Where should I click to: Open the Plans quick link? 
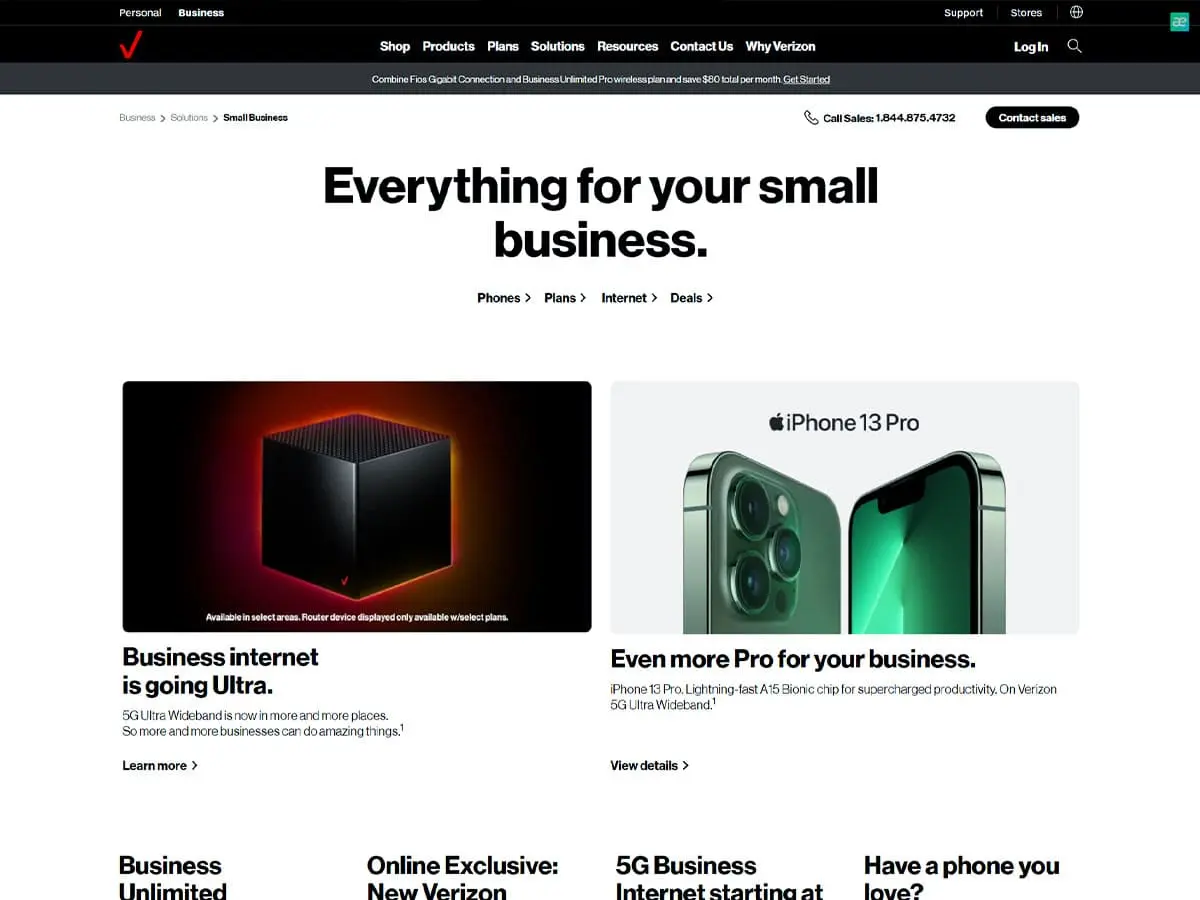[565, 298]
